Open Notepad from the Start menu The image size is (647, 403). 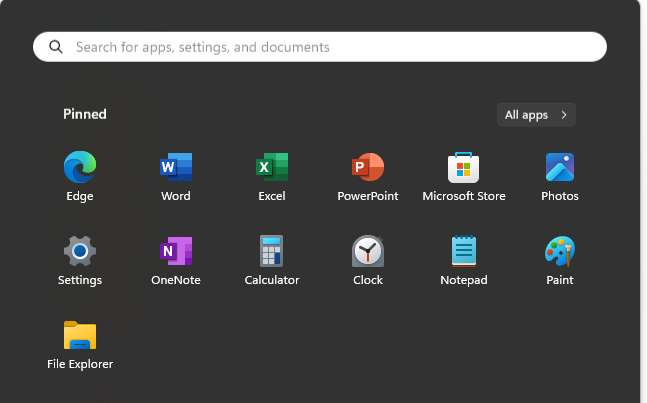(464, 251)
